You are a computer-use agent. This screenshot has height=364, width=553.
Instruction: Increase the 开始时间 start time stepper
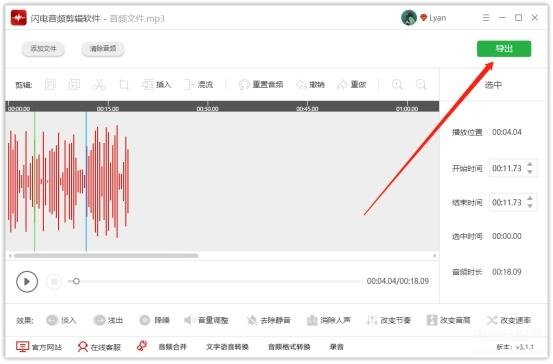(530, 164)
